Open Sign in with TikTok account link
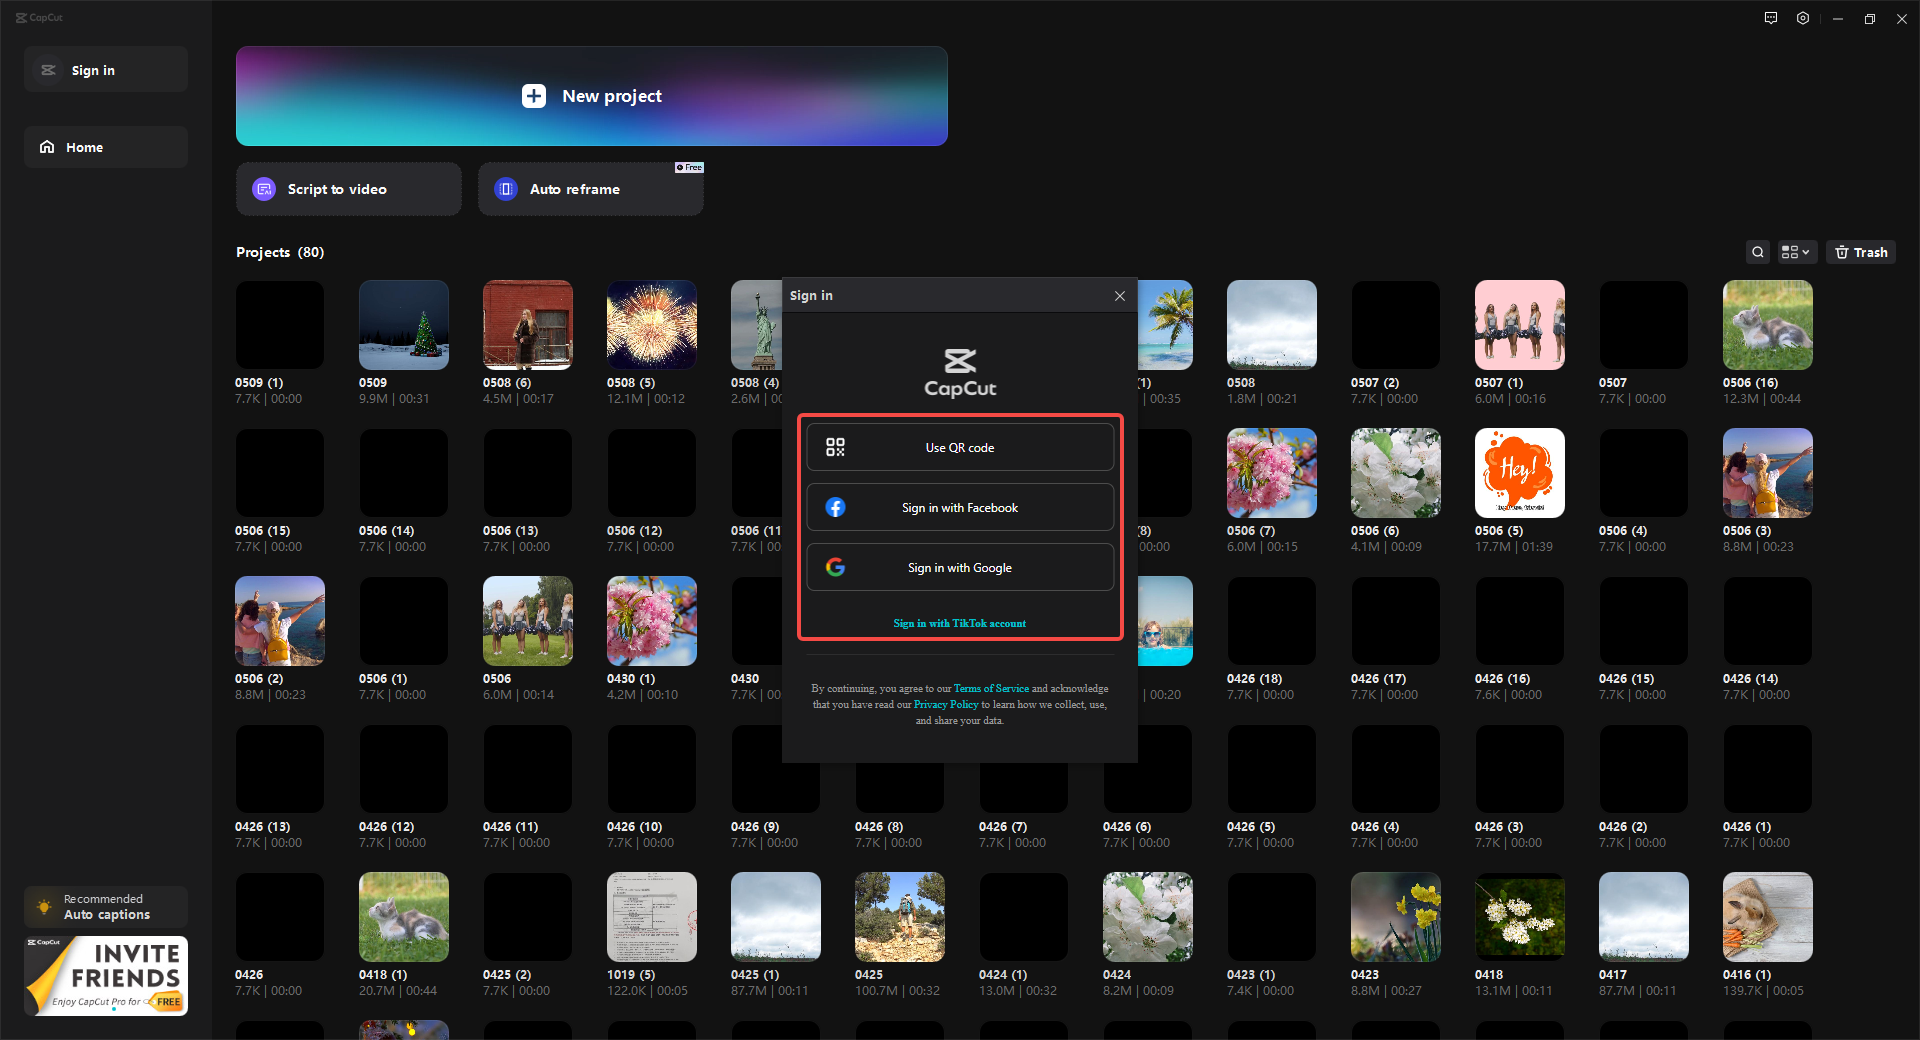The image size is (1920, 1040). pos(960,623)
